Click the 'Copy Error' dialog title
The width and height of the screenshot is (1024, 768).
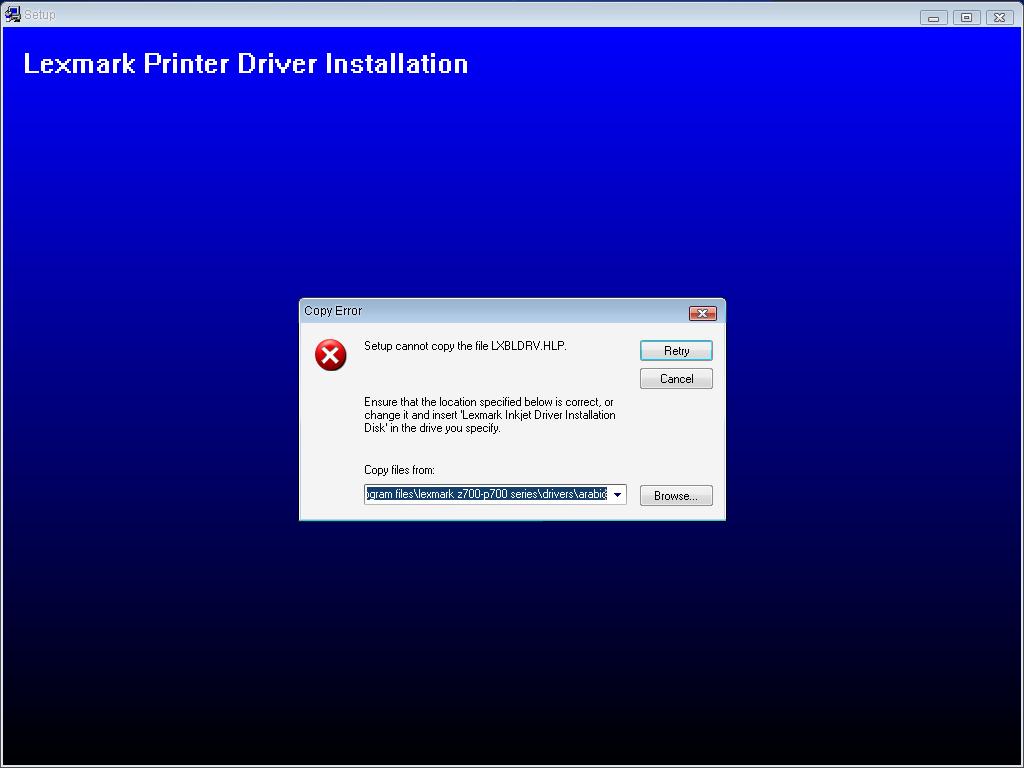tap(333, 311)
